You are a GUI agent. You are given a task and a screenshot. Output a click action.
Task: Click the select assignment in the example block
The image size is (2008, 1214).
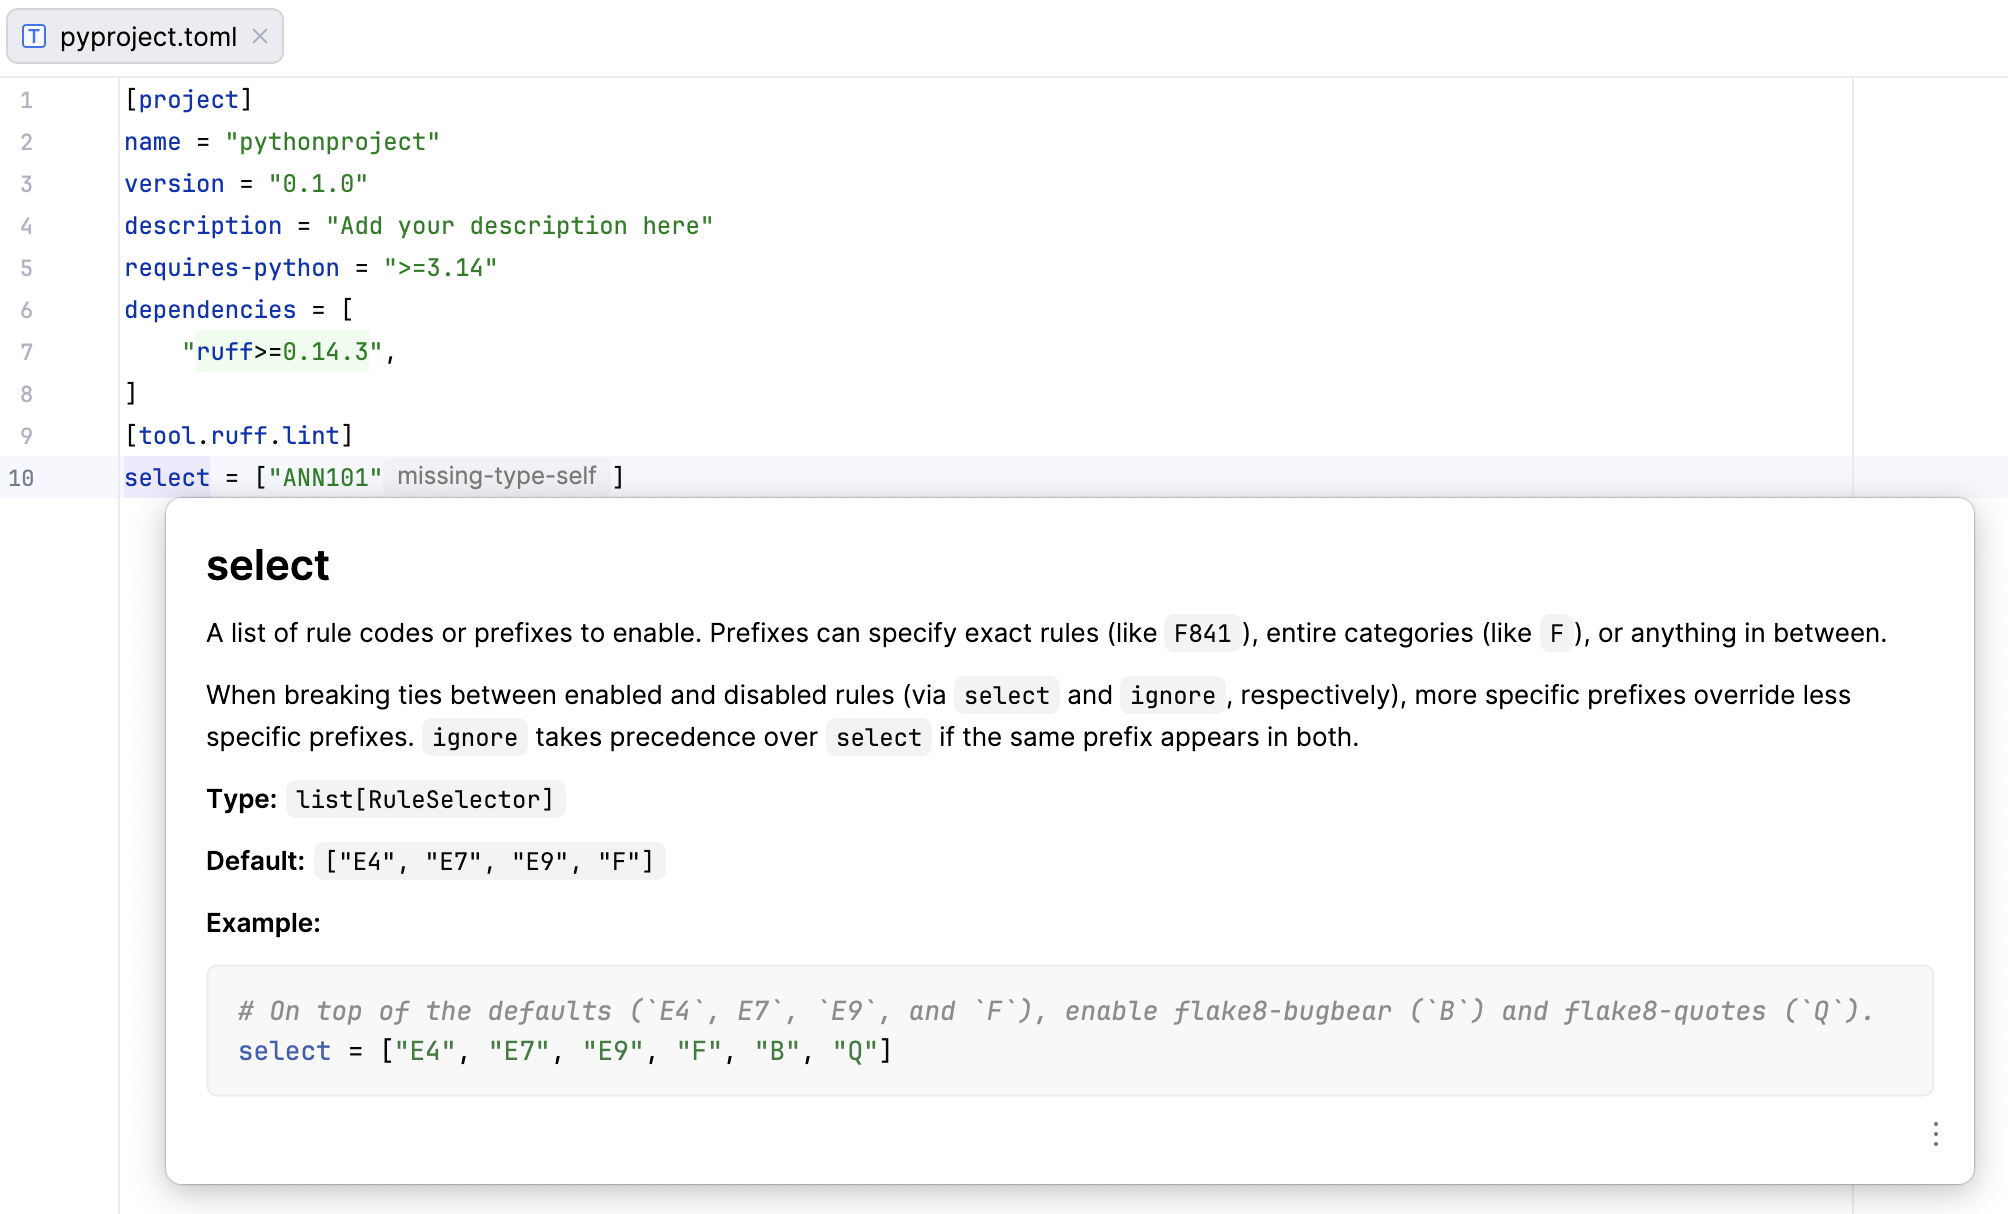click(285, 1051)
